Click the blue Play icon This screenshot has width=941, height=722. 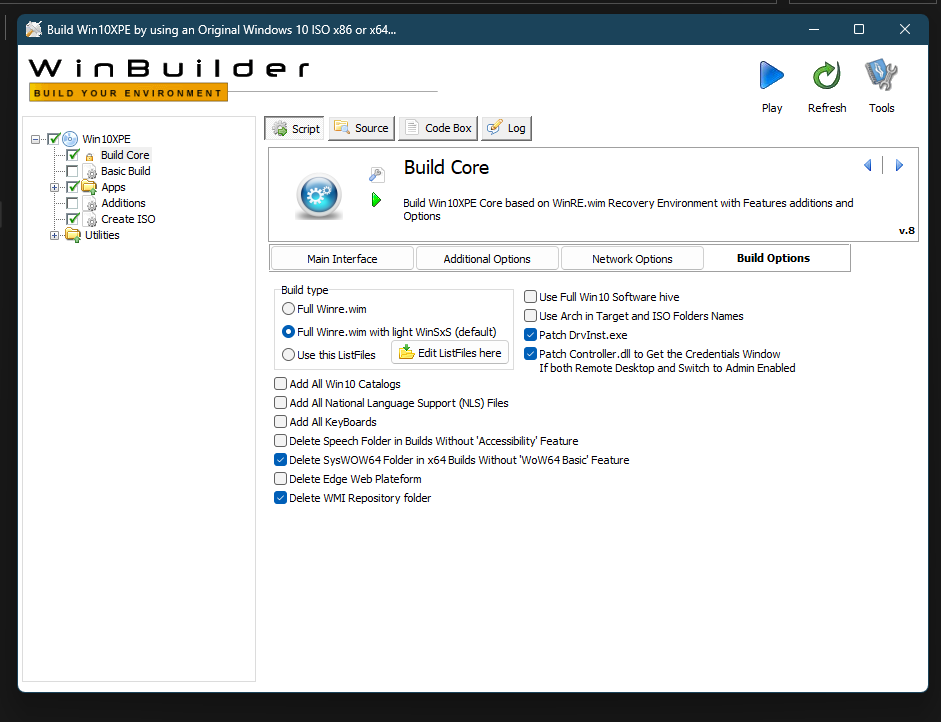[x=772, y=76]
